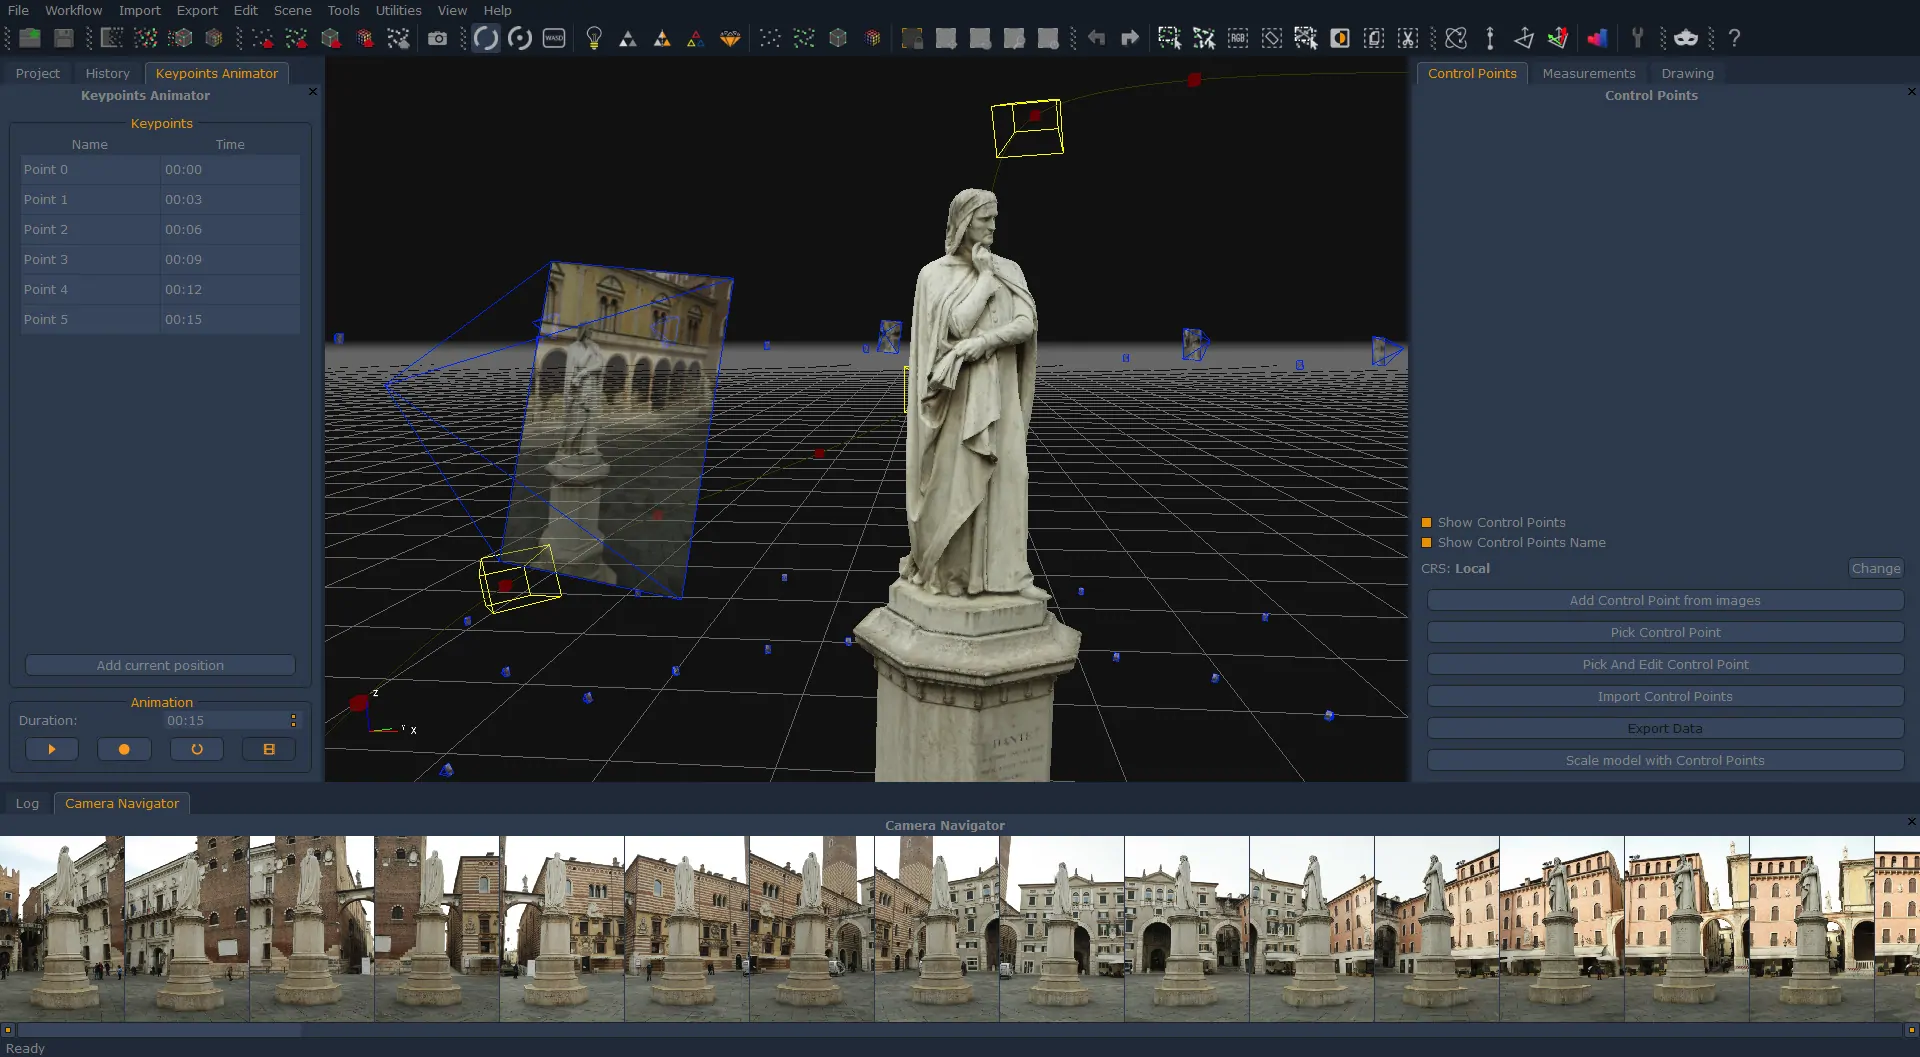
Task: Toggle the scene lighting bulb icon
Action: tap(594, 38)
